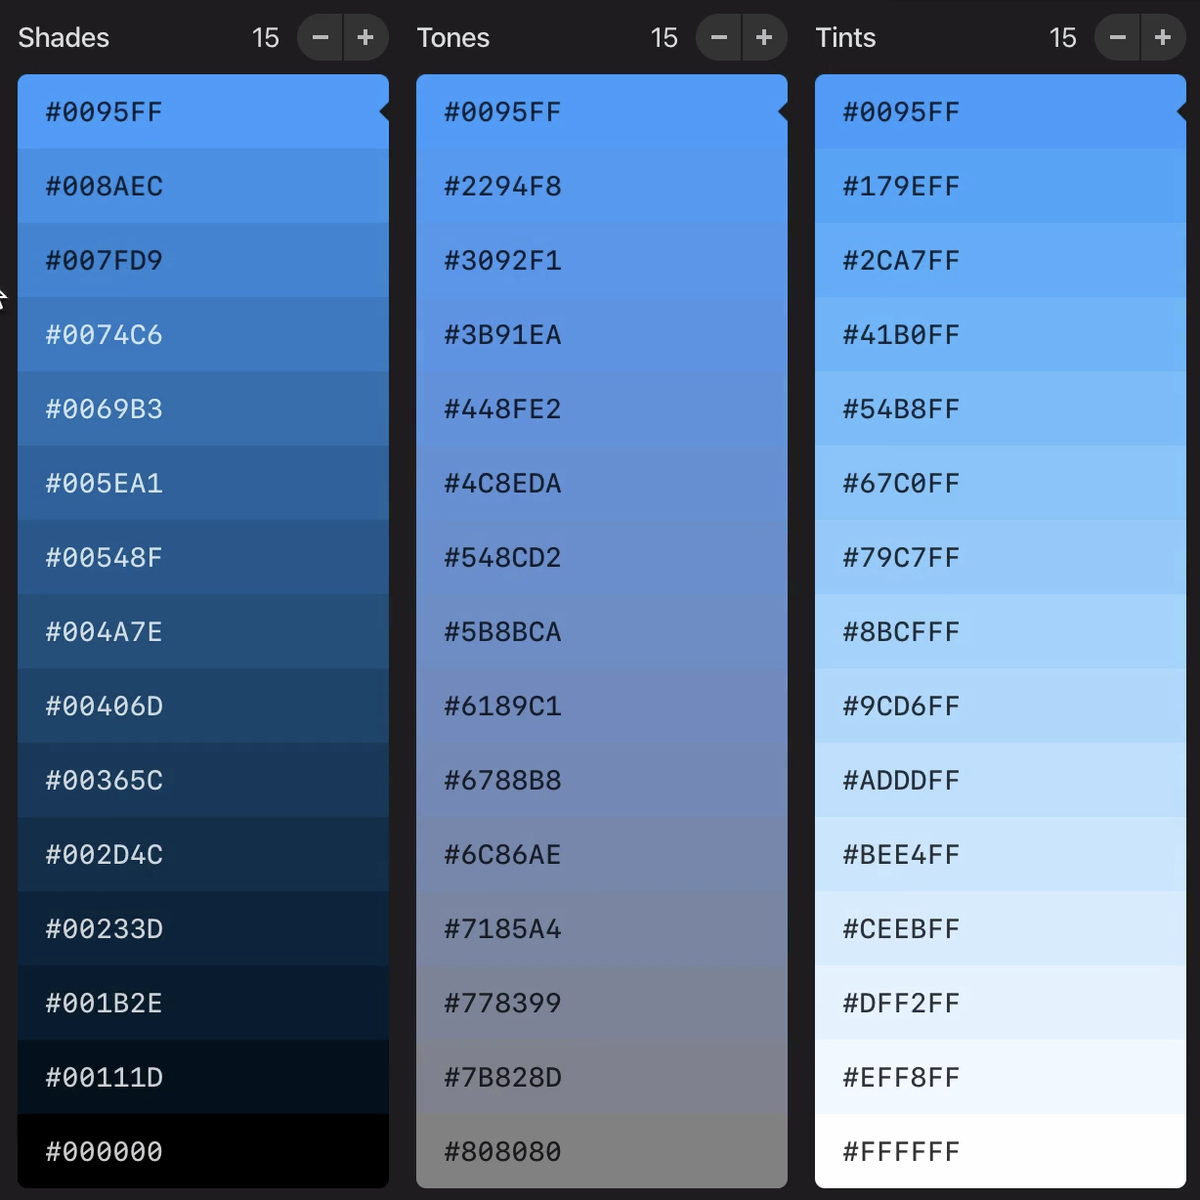Screen dimensions: 1200x1200
Task: Select shade swatch #00365C
Action: 203,780
